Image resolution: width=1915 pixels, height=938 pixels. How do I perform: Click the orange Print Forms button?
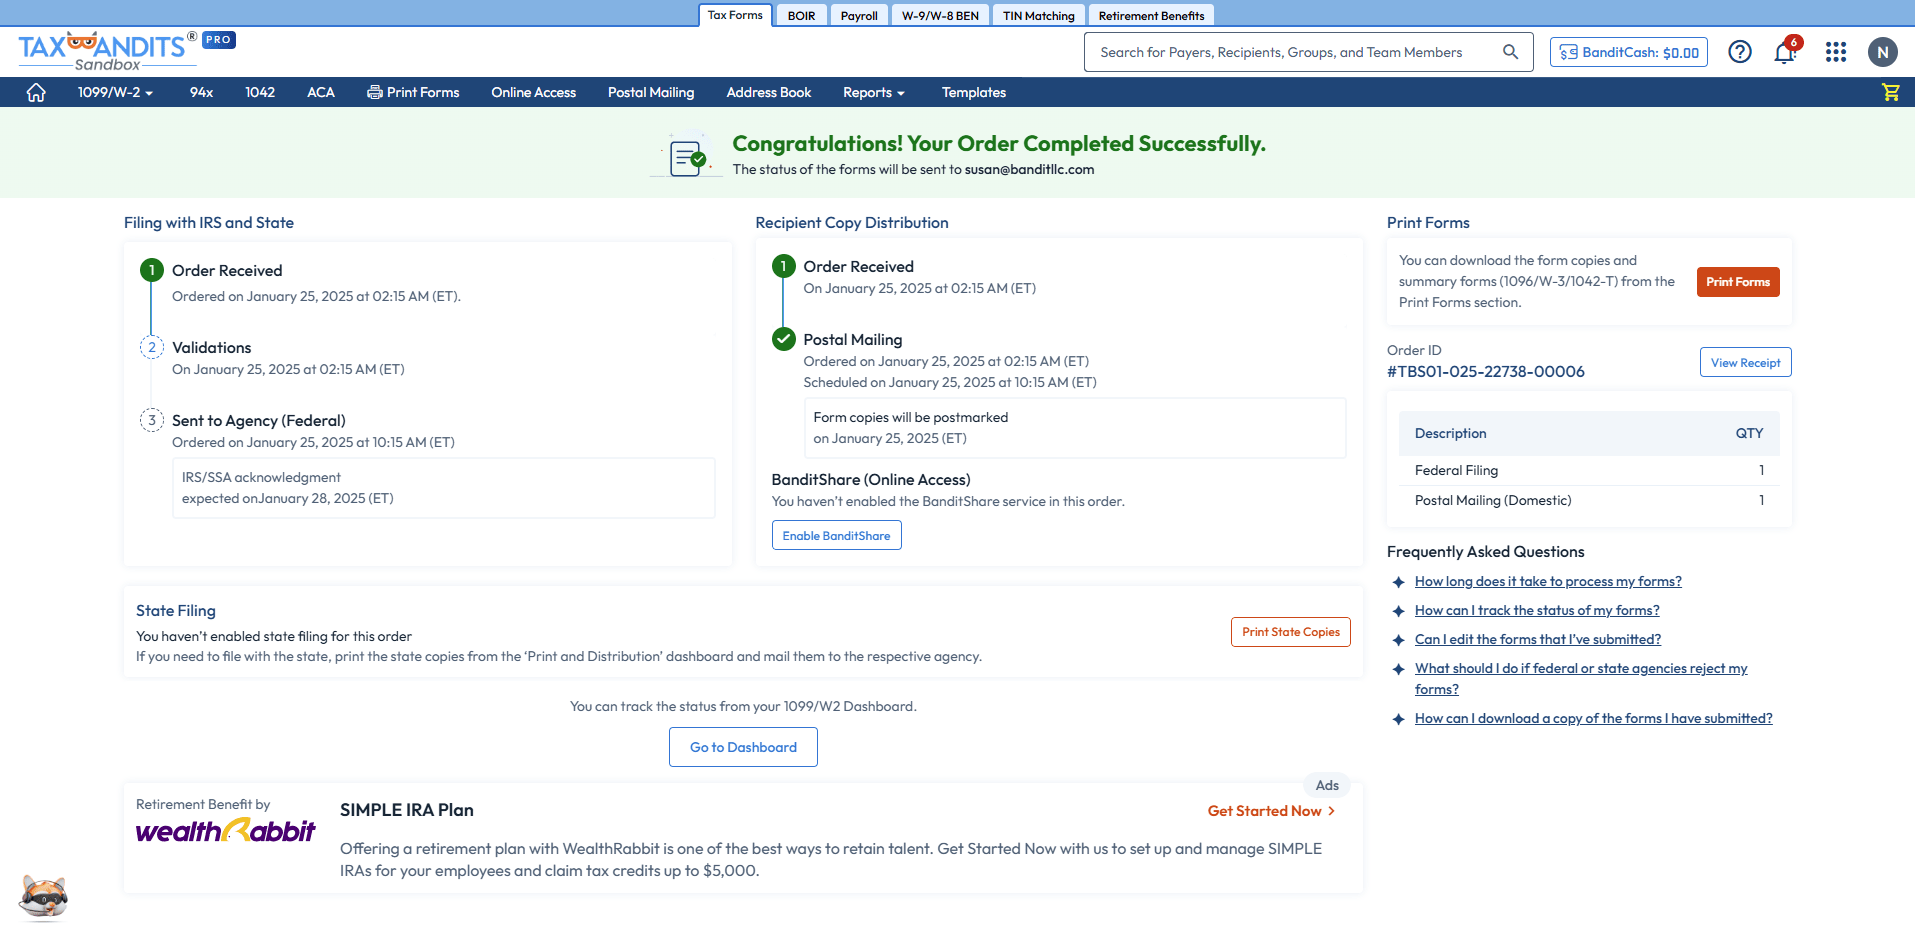click(x=1738, y=282)
